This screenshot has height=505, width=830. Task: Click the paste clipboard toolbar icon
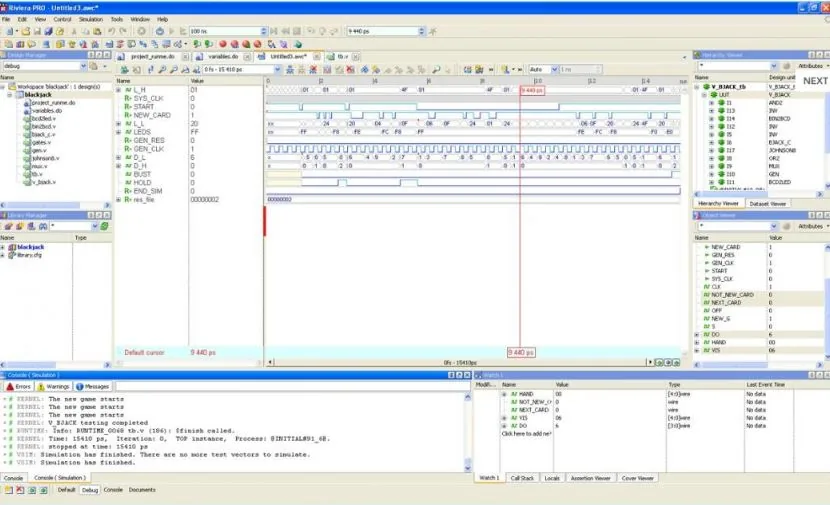97,31
